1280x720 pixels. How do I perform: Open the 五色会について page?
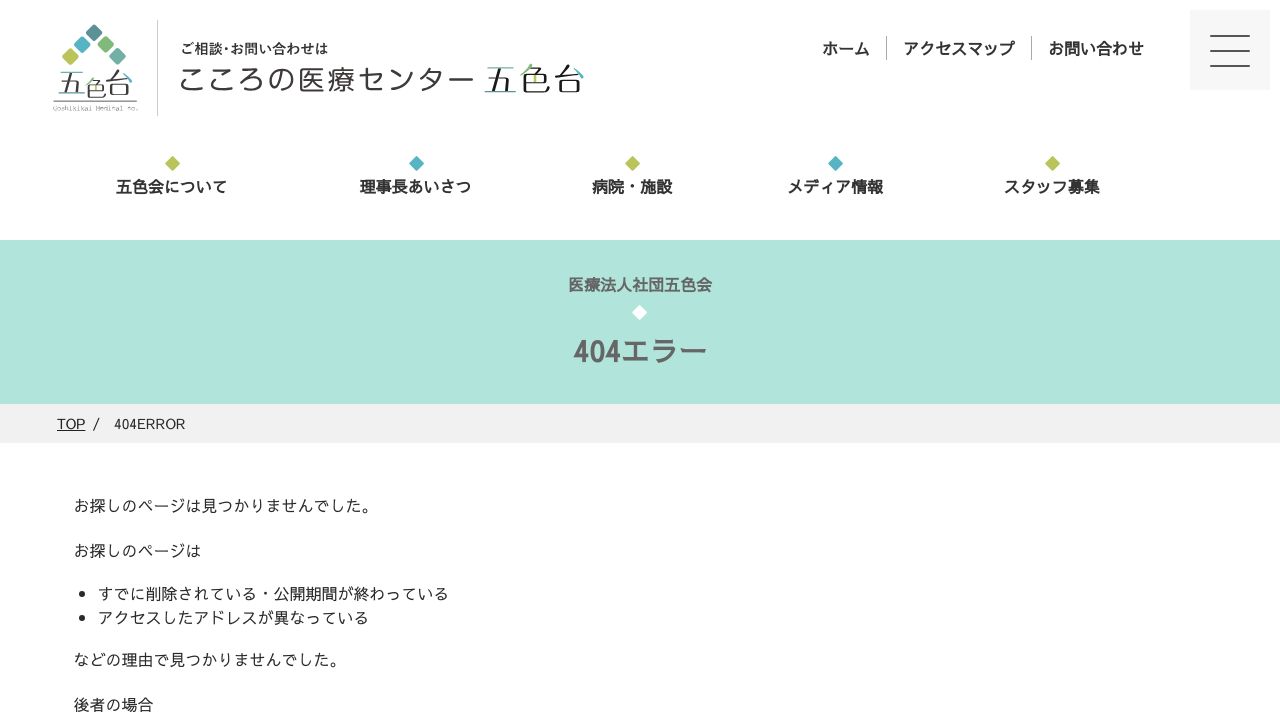172,187
